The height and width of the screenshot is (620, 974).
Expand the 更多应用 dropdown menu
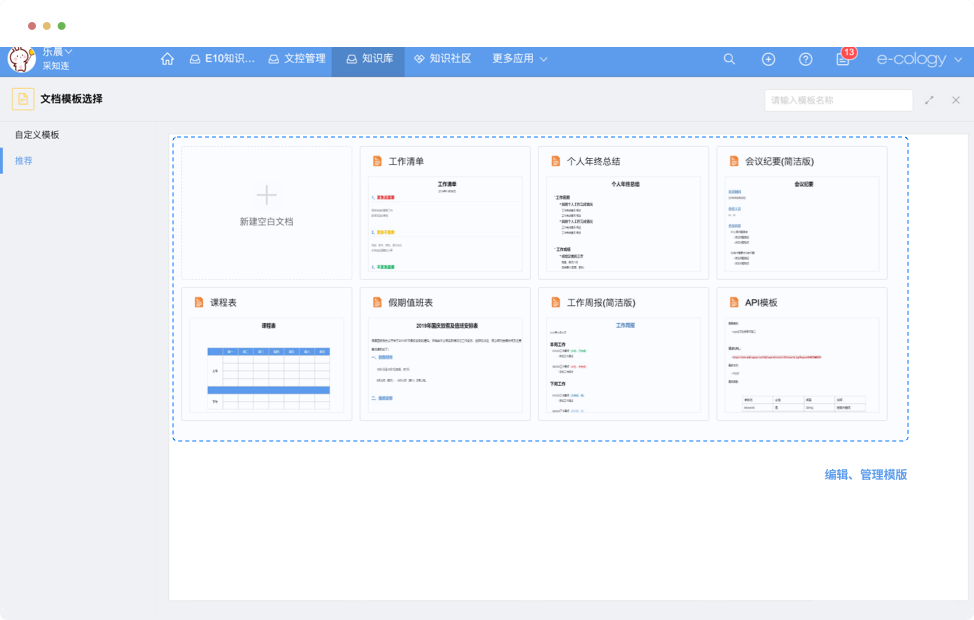(520, 59)
